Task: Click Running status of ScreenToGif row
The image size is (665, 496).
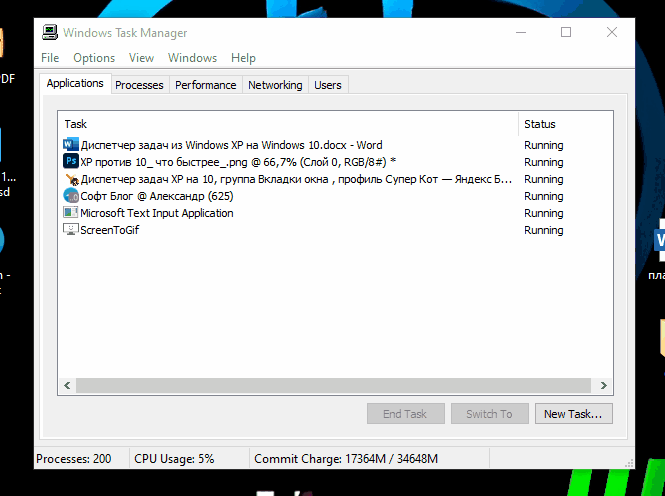Action: point(544,230)
